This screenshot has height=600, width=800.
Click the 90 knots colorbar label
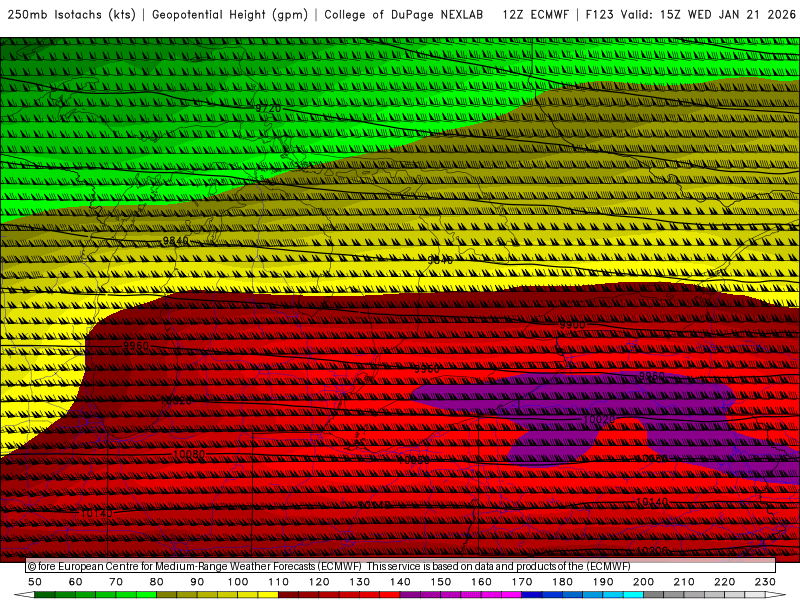[x=197, y=582]
